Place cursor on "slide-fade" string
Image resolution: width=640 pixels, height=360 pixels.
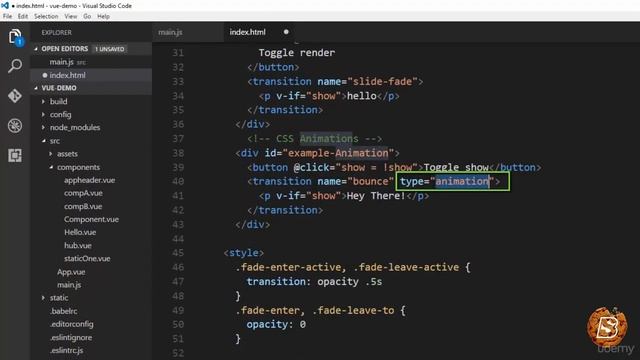382,82
